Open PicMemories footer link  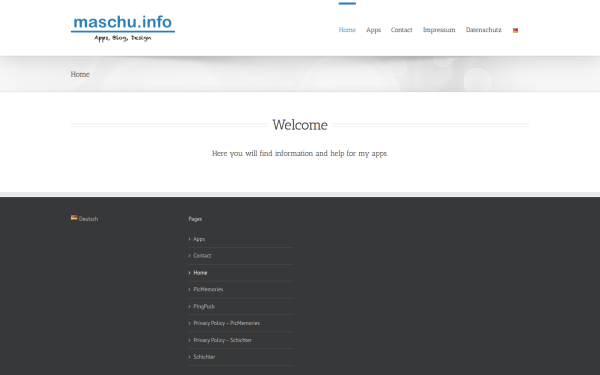point(208,289)
